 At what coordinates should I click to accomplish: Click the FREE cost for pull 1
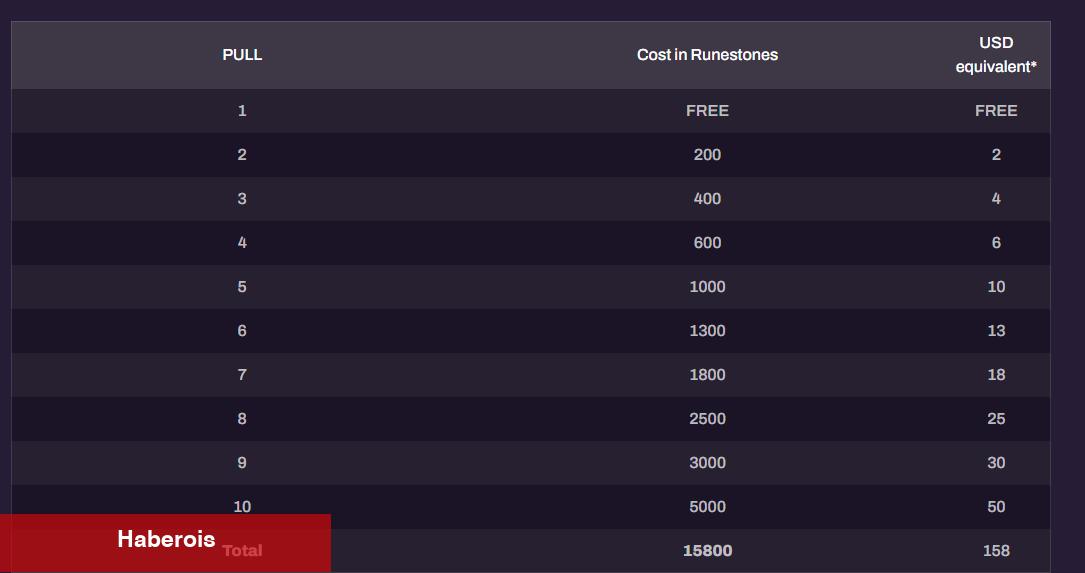coord(707,111)
